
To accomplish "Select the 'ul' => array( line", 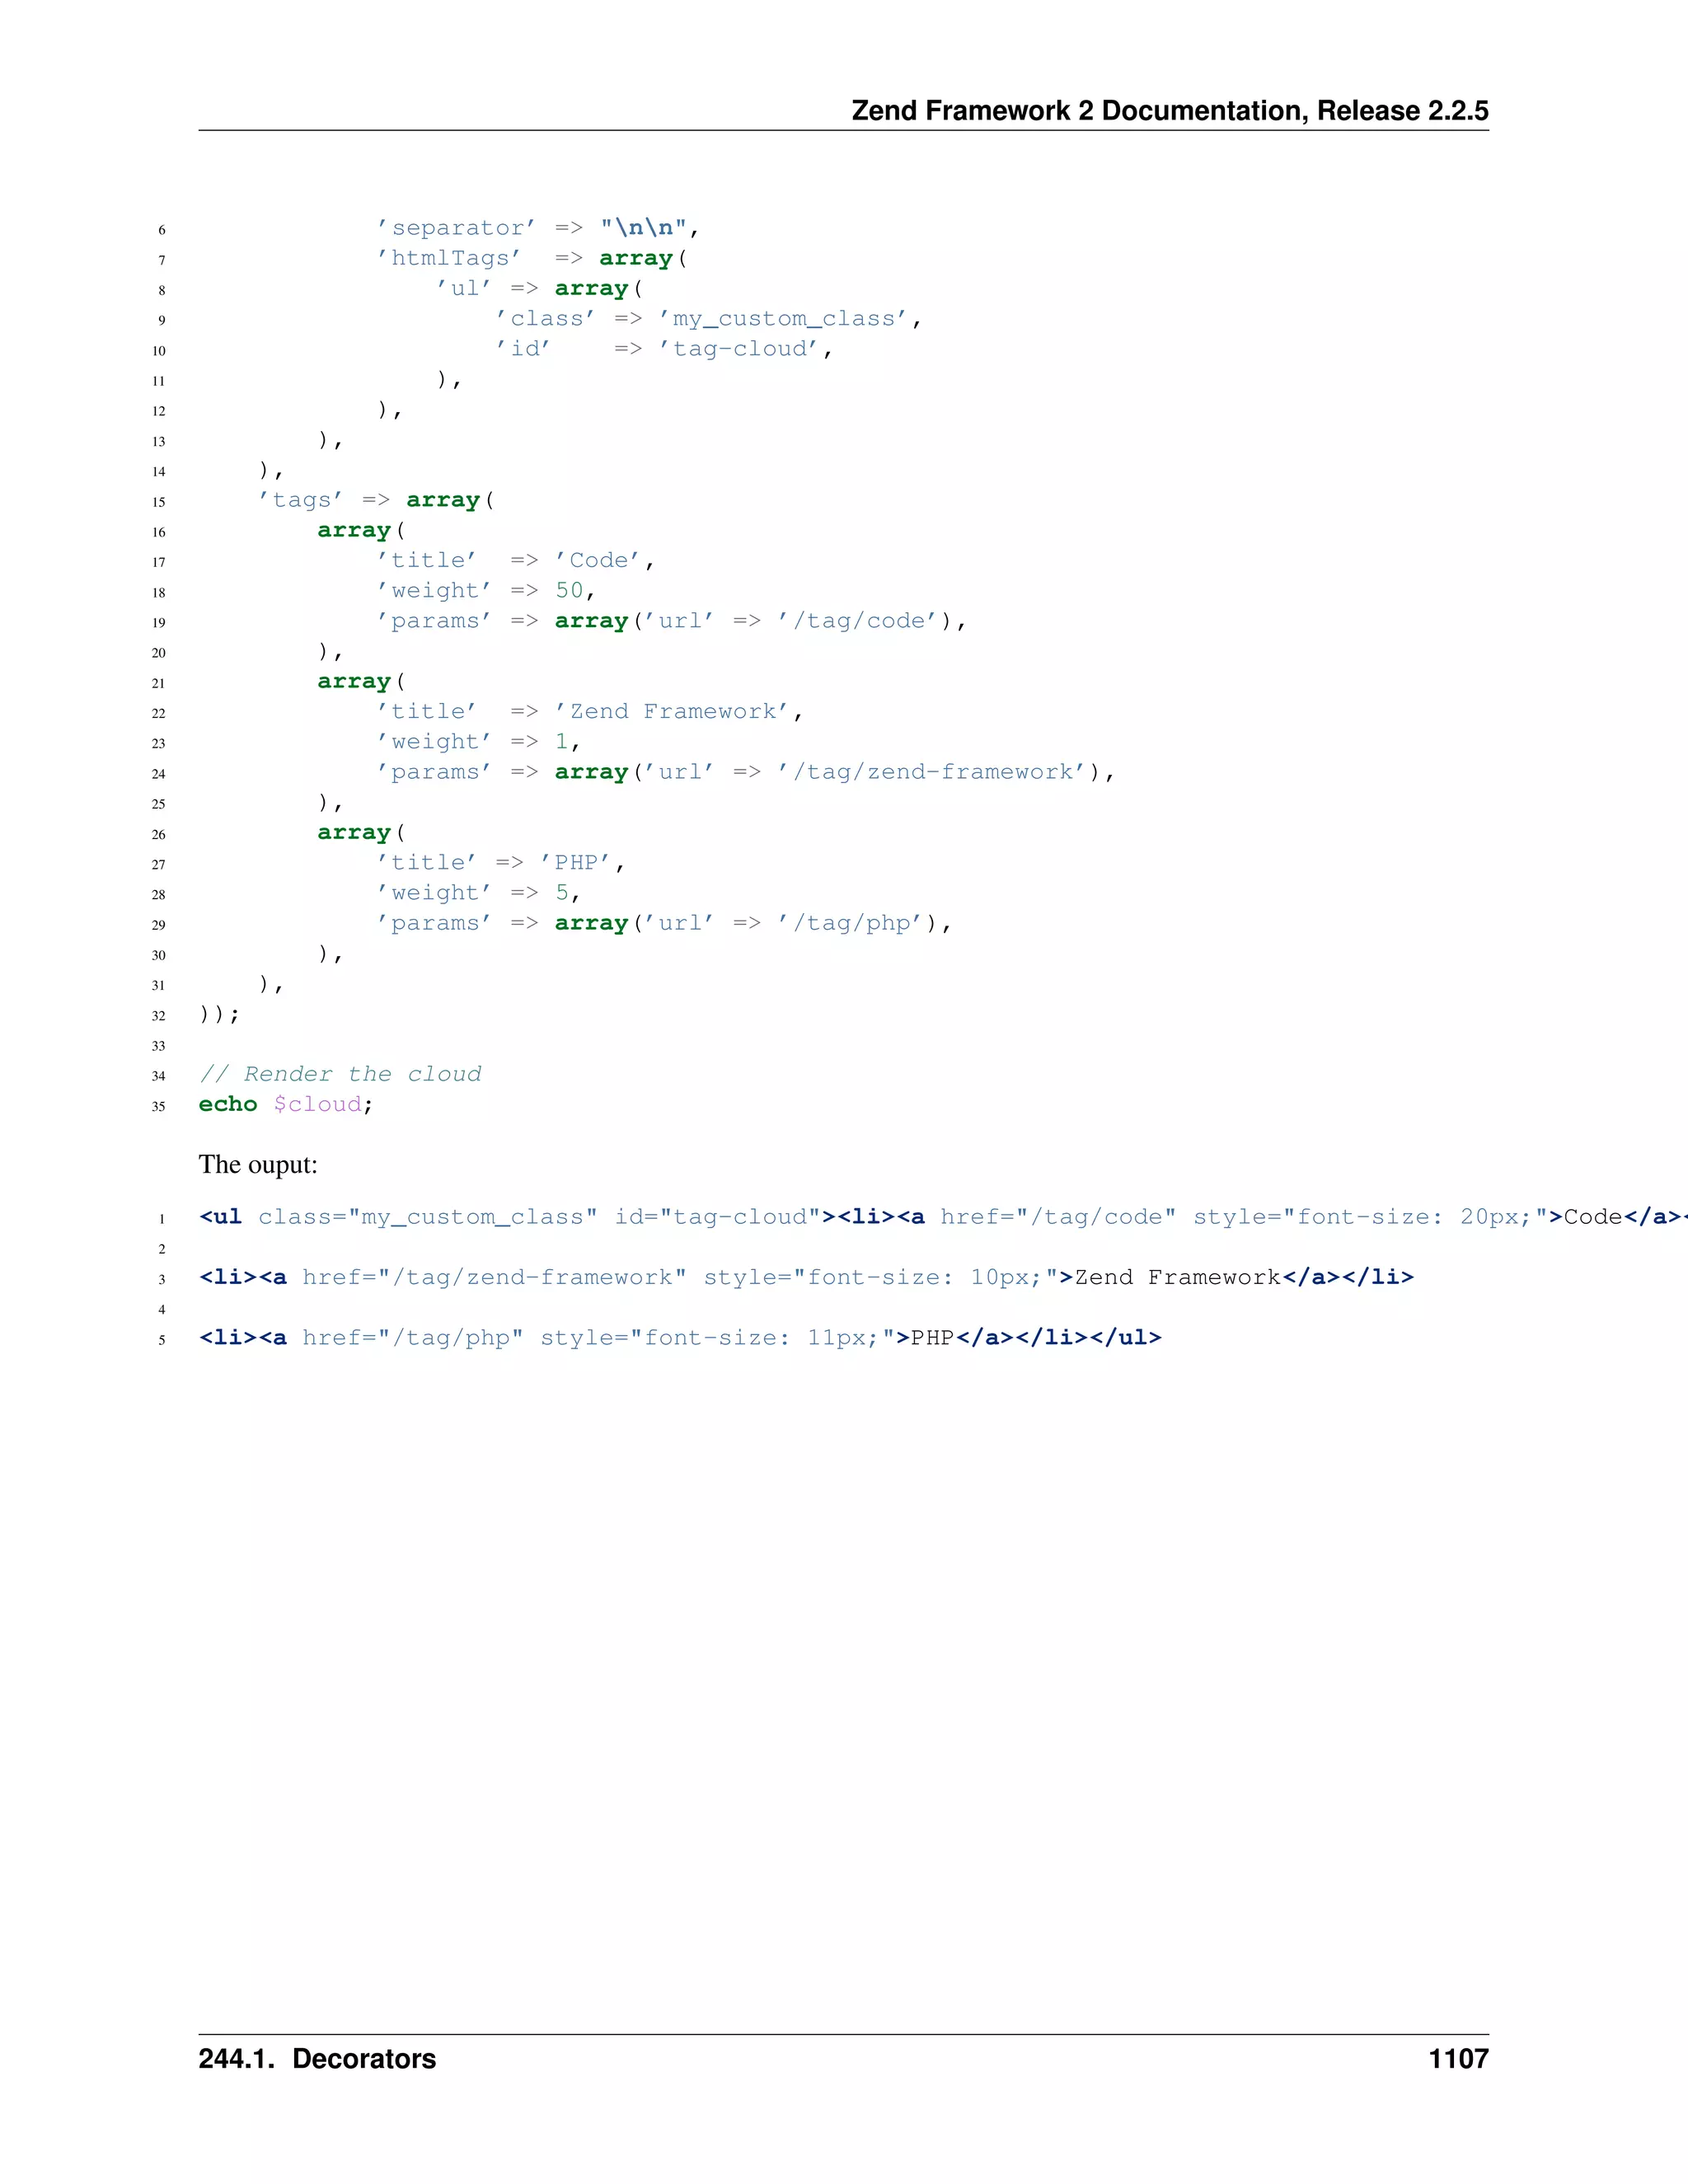I will pos(539,288).
